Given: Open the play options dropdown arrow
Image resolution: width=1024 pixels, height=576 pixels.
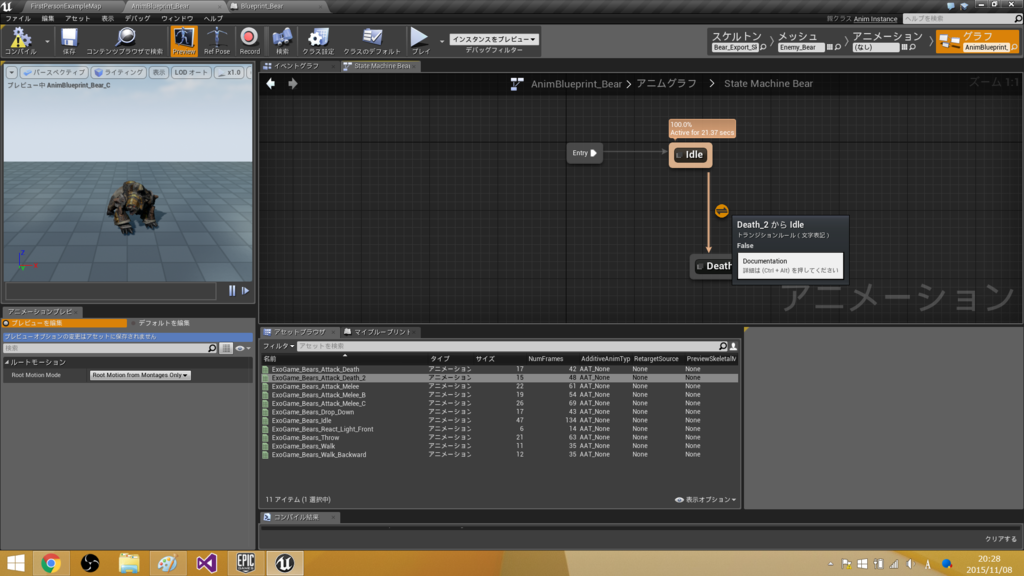Looking at the screenshot, I should [442, 41].
